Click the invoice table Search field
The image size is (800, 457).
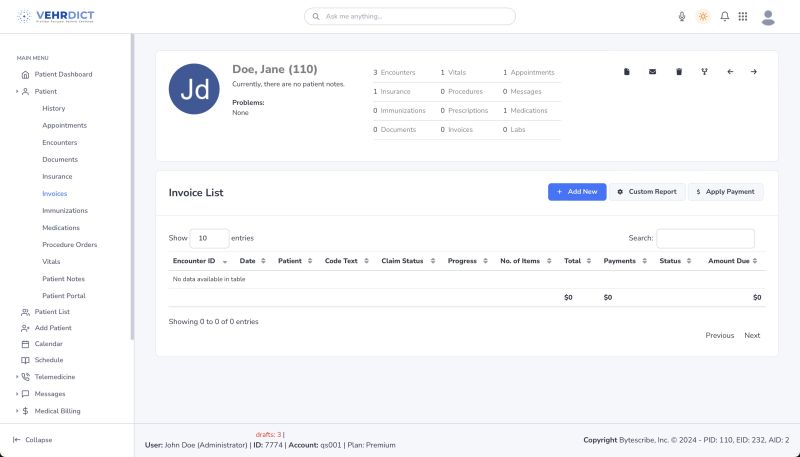pyautogui.click(x=705, y=238)
